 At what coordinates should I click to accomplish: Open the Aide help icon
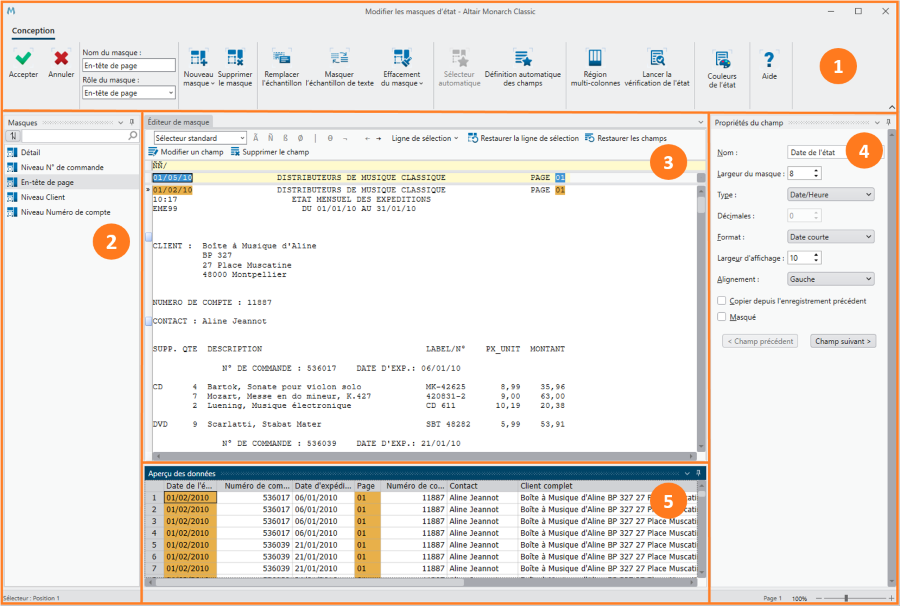click(768, 60)
